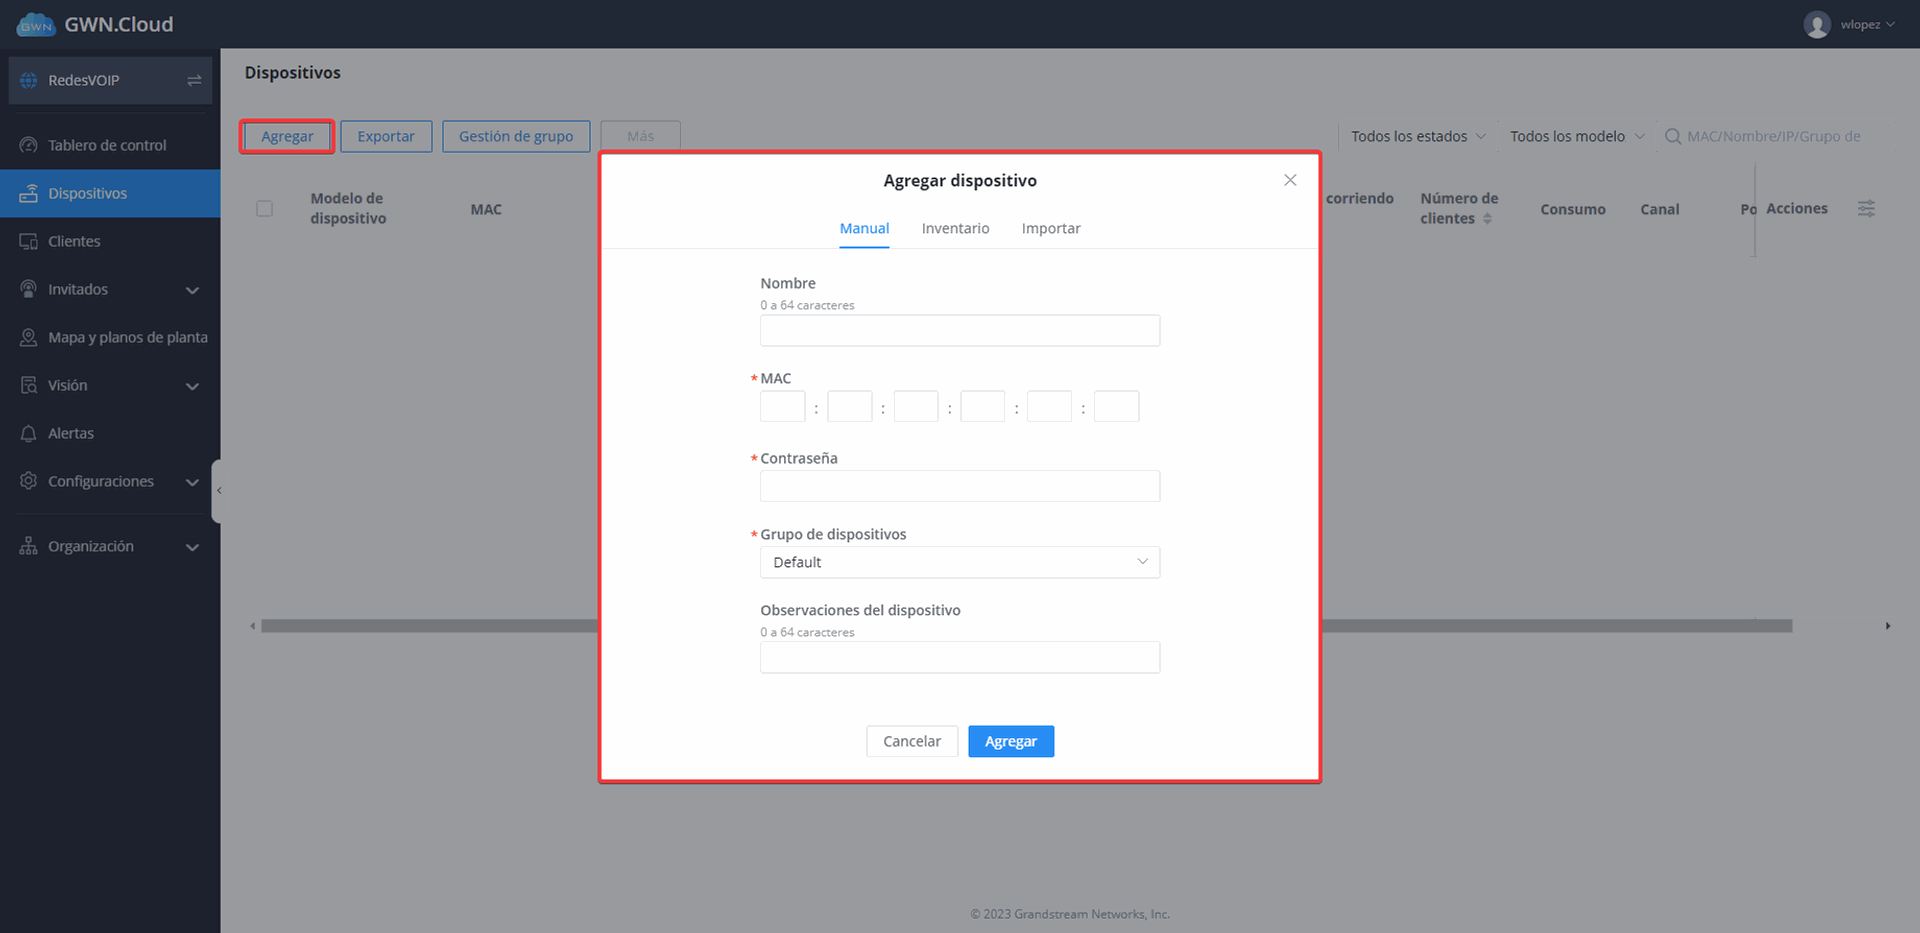Click the GWN.Cloud logo icon
Viewport: 1920px width, 933px height.
point(36,24)
